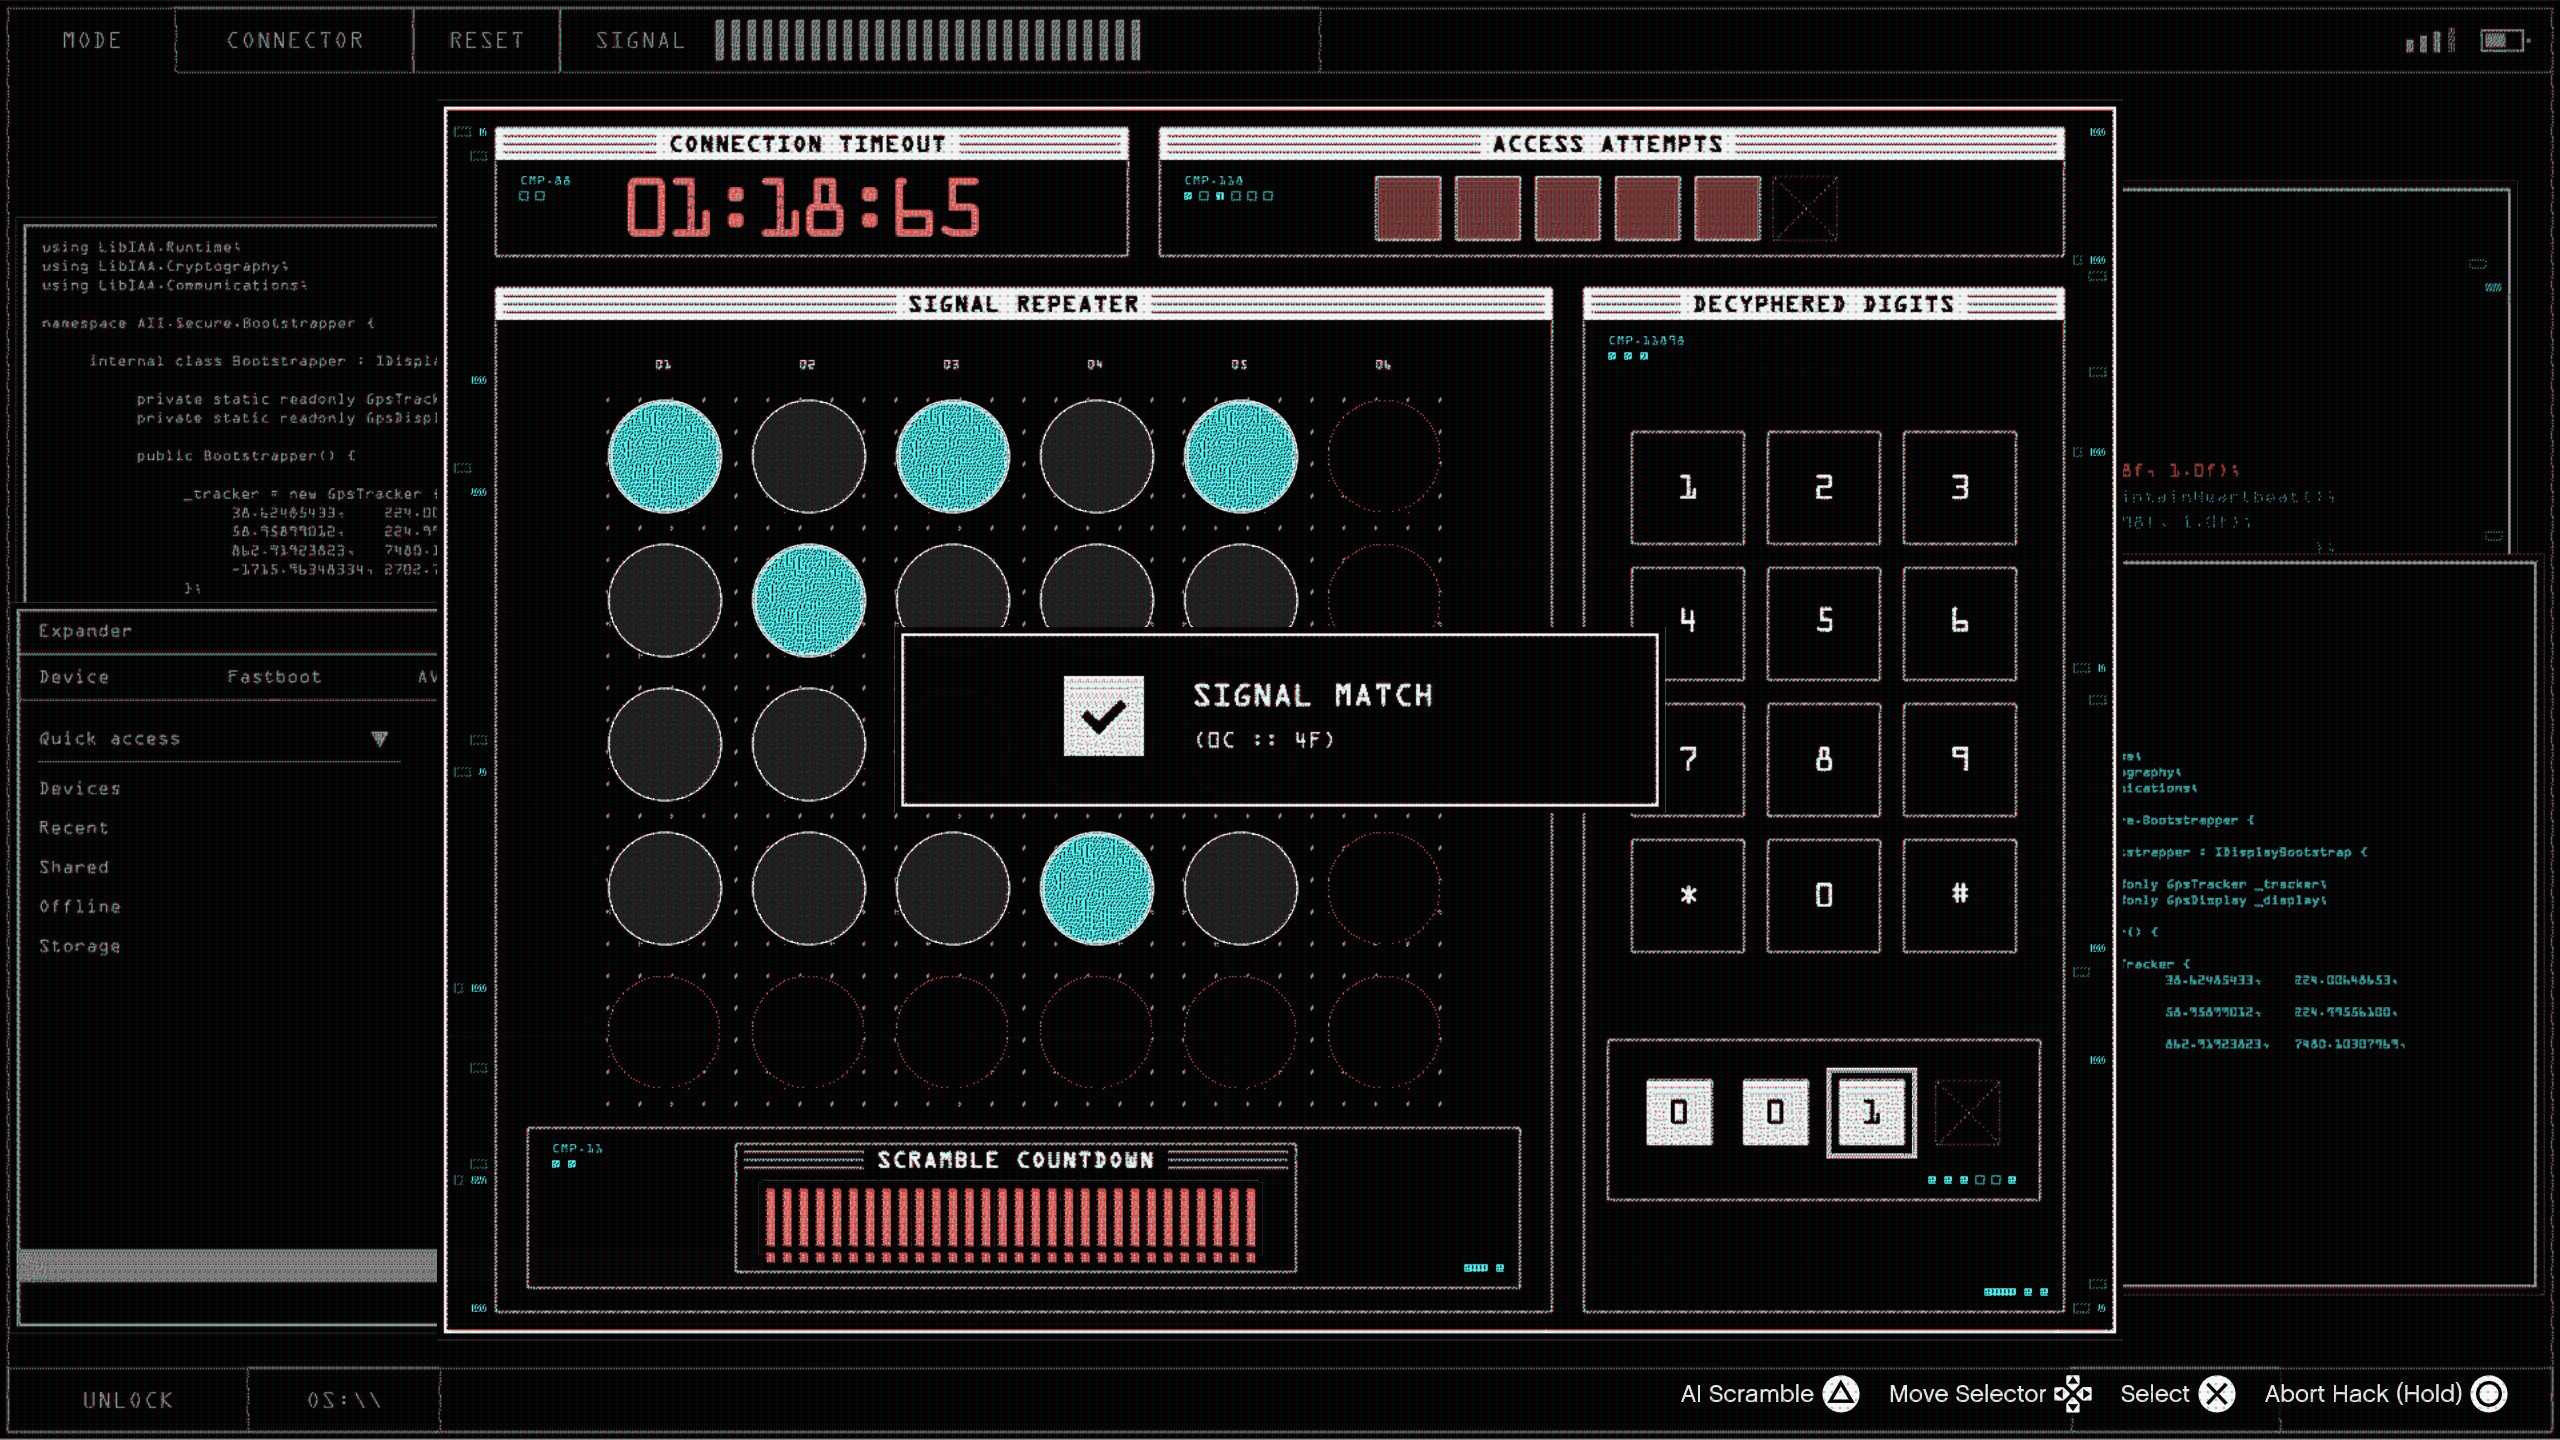Click the crossed-out sixth access attempt box
The height and width of the screenshot is (1440, 2560).
pyautogui.click(x=1805, y=208)
